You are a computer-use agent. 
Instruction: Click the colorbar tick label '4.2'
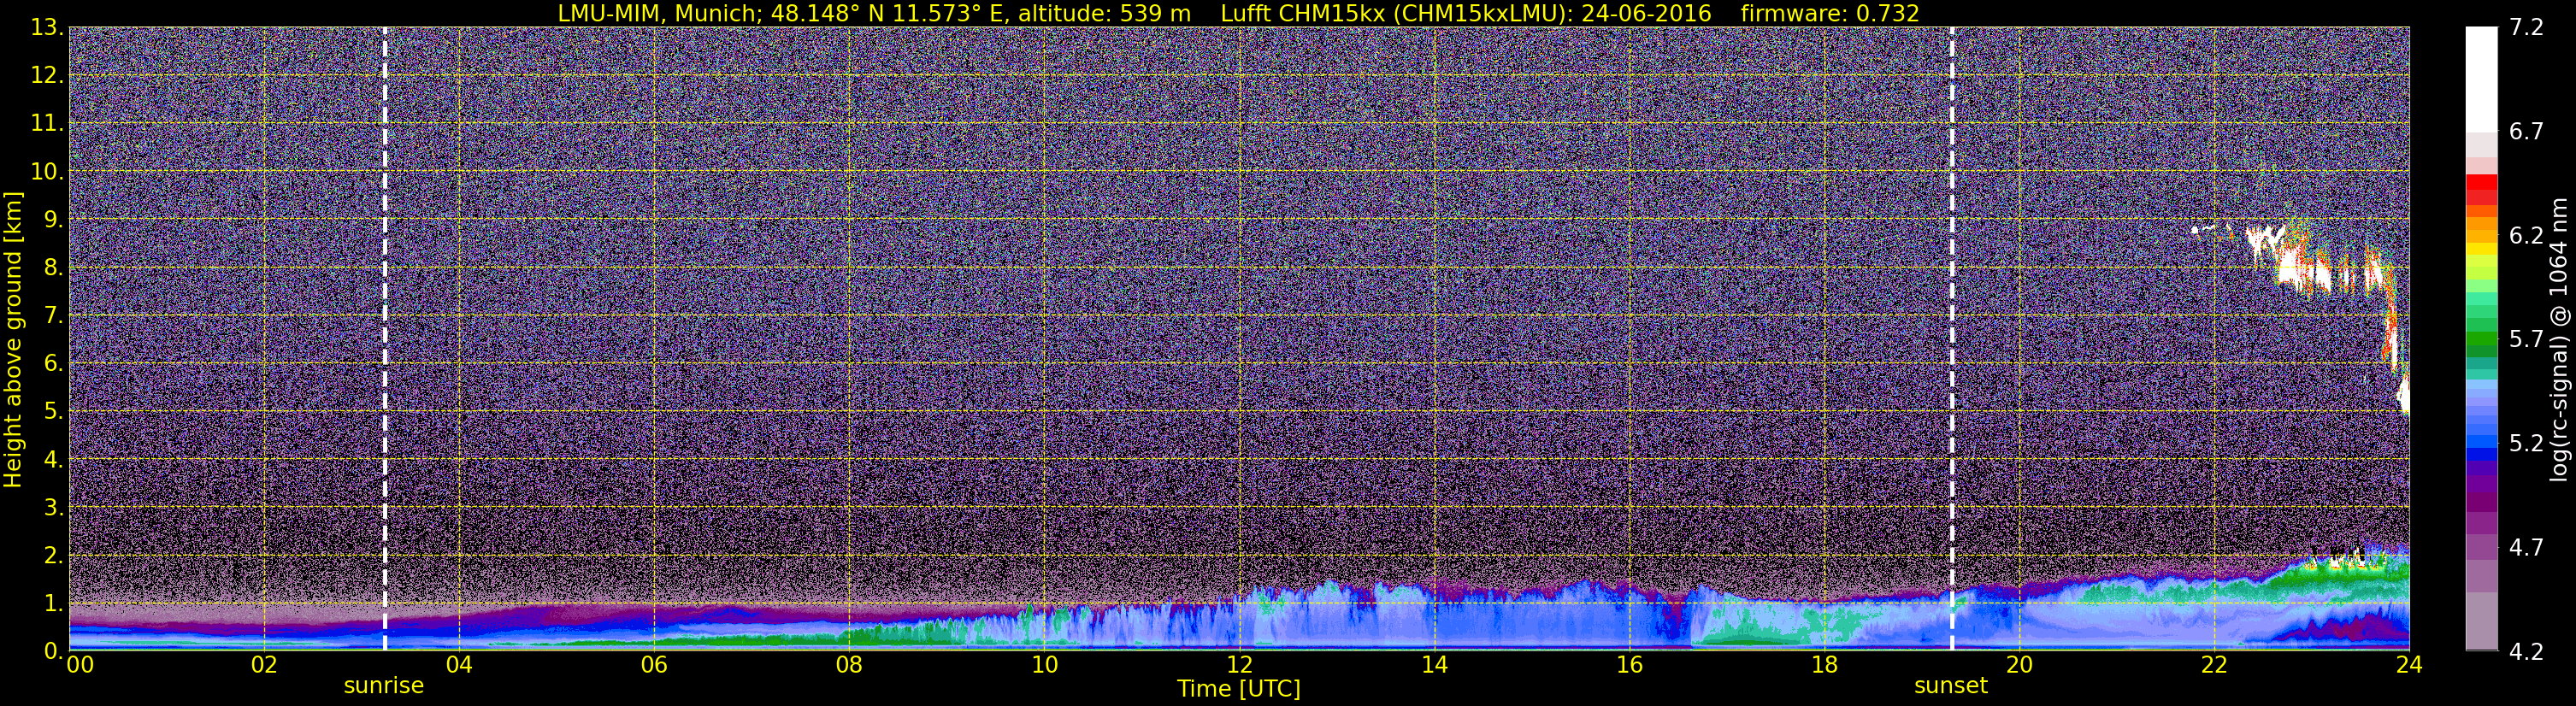2526,652
